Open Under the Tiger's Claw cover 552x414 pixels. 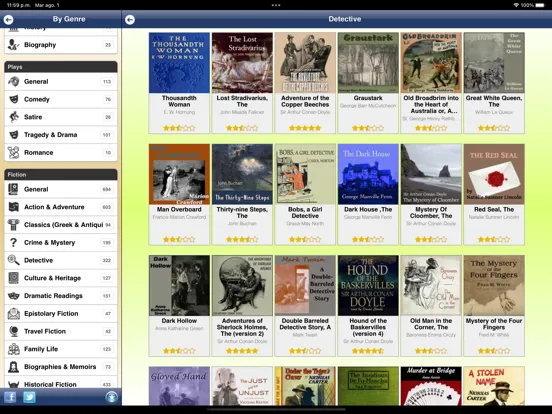305,386
